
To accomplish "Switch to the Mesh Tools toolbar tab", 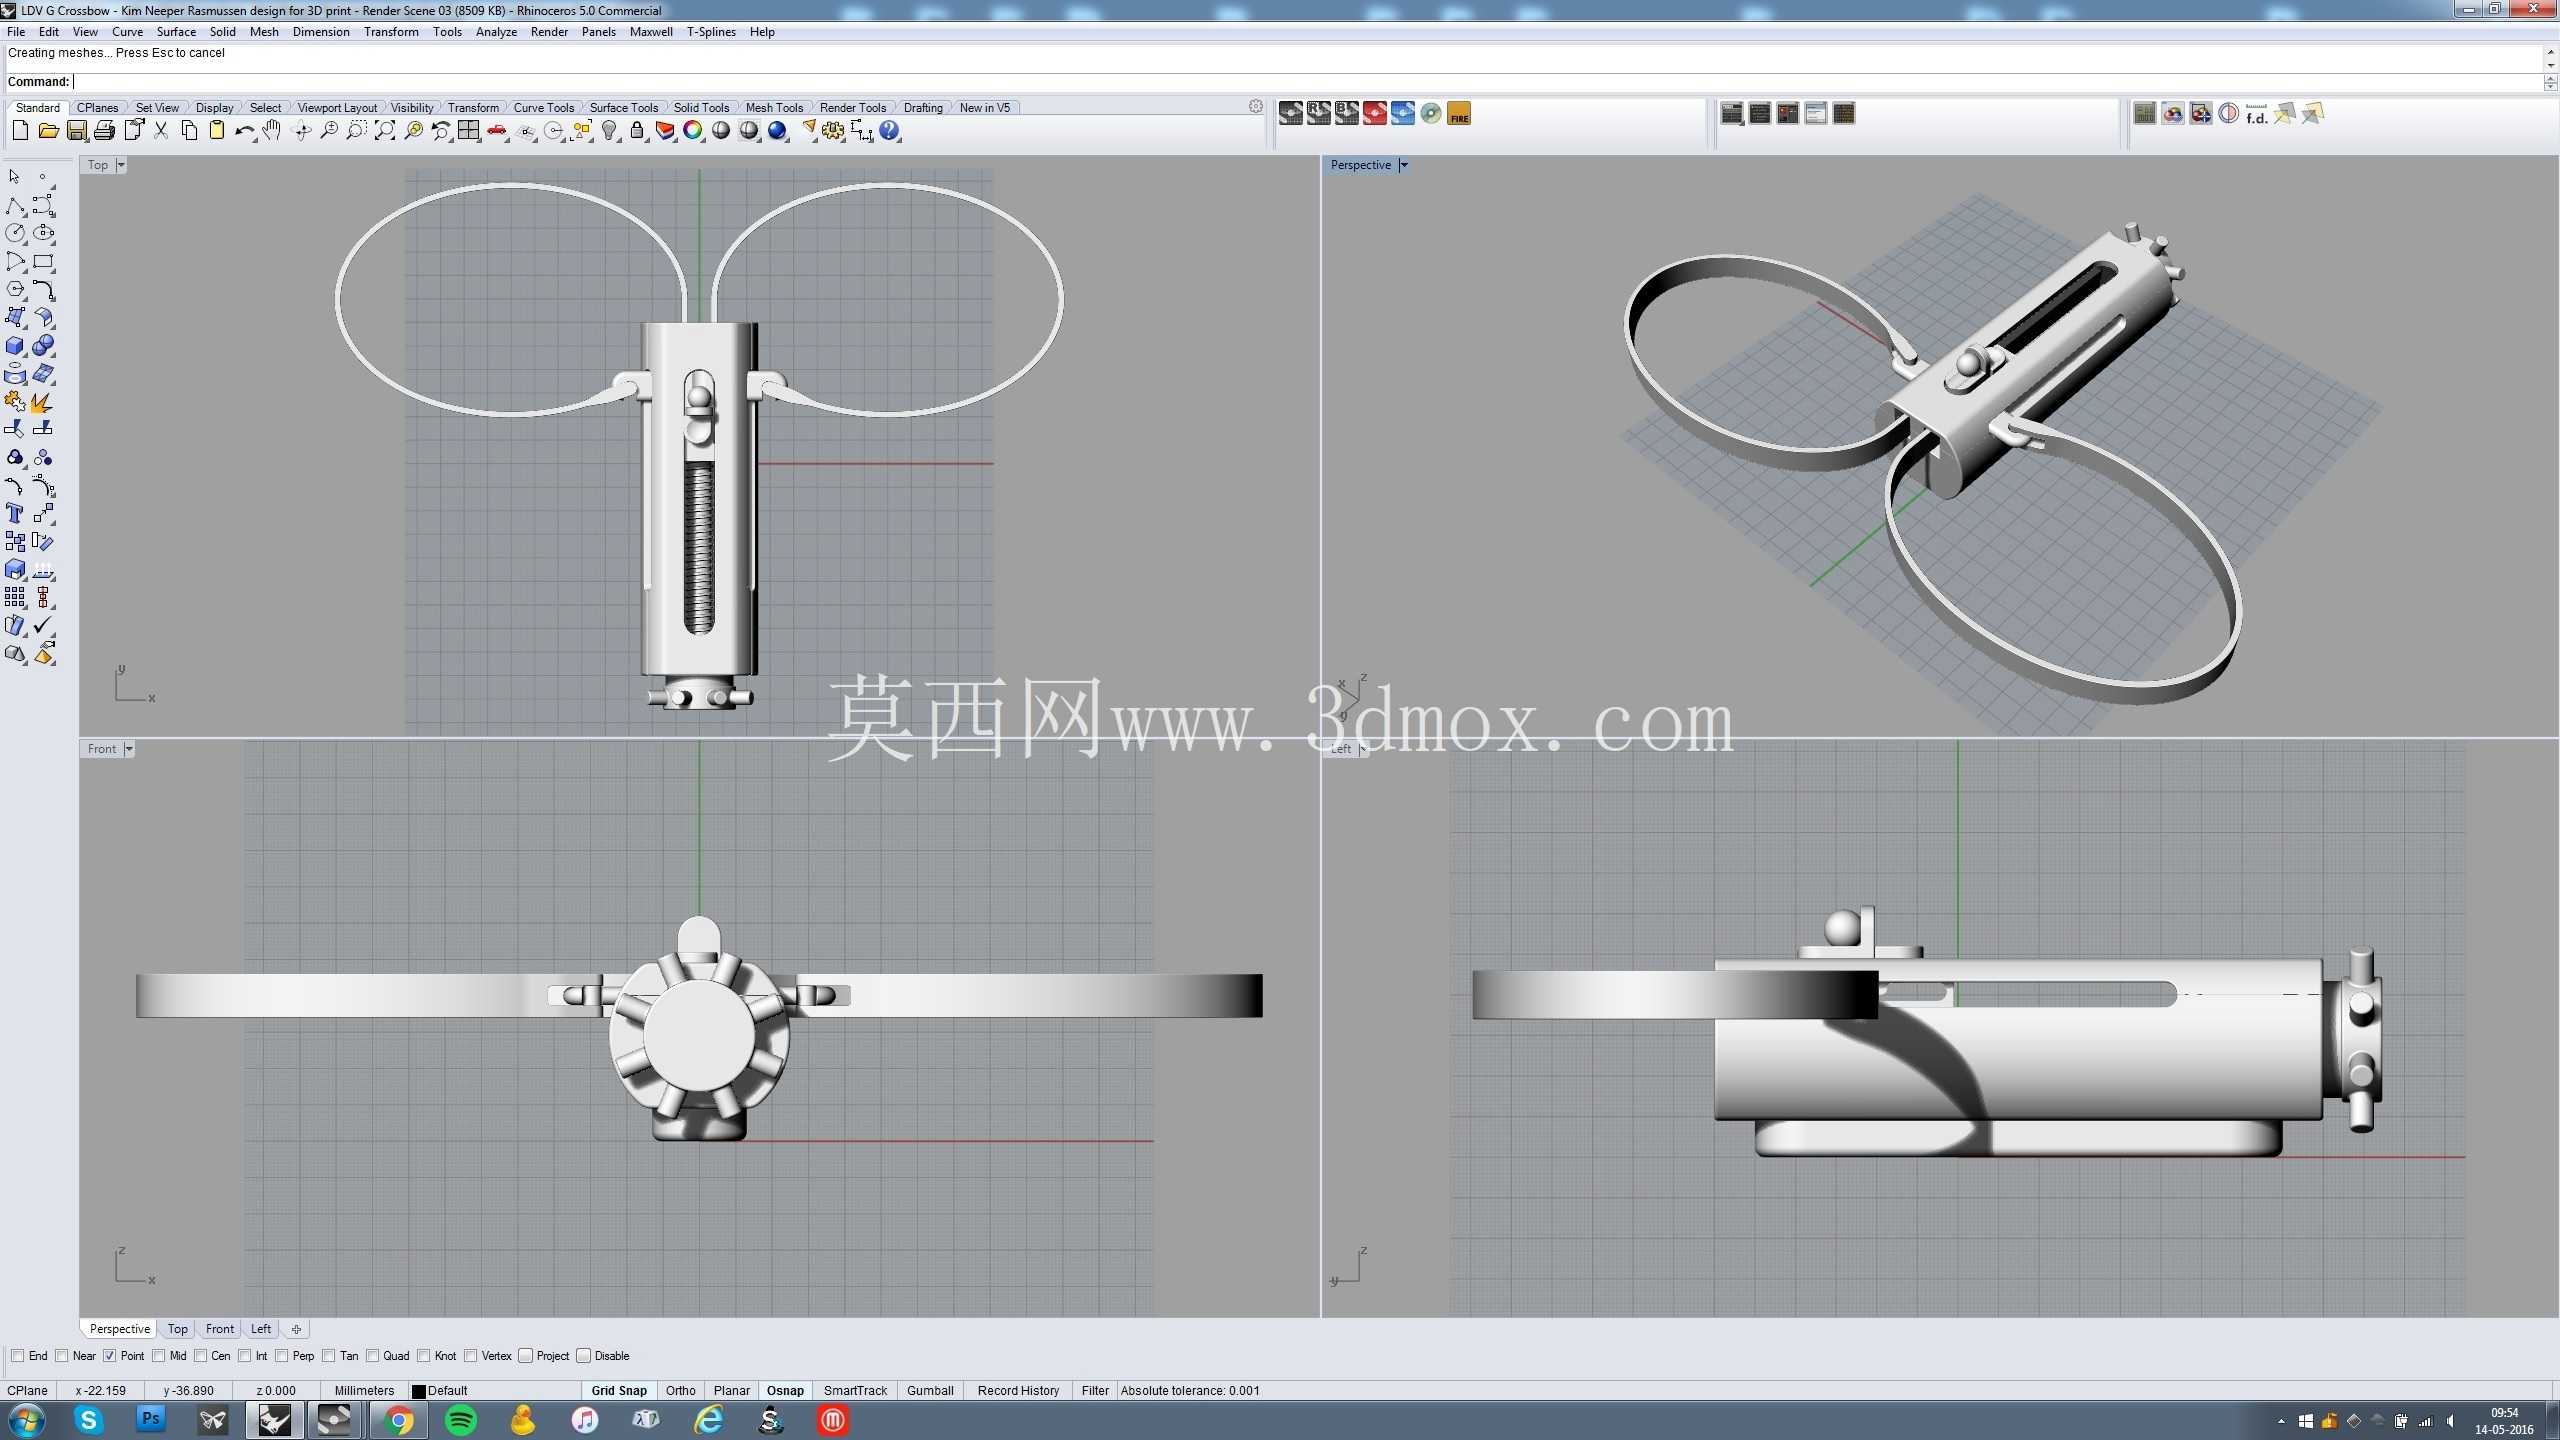I will pyautogui.click(x=774, y=108).
